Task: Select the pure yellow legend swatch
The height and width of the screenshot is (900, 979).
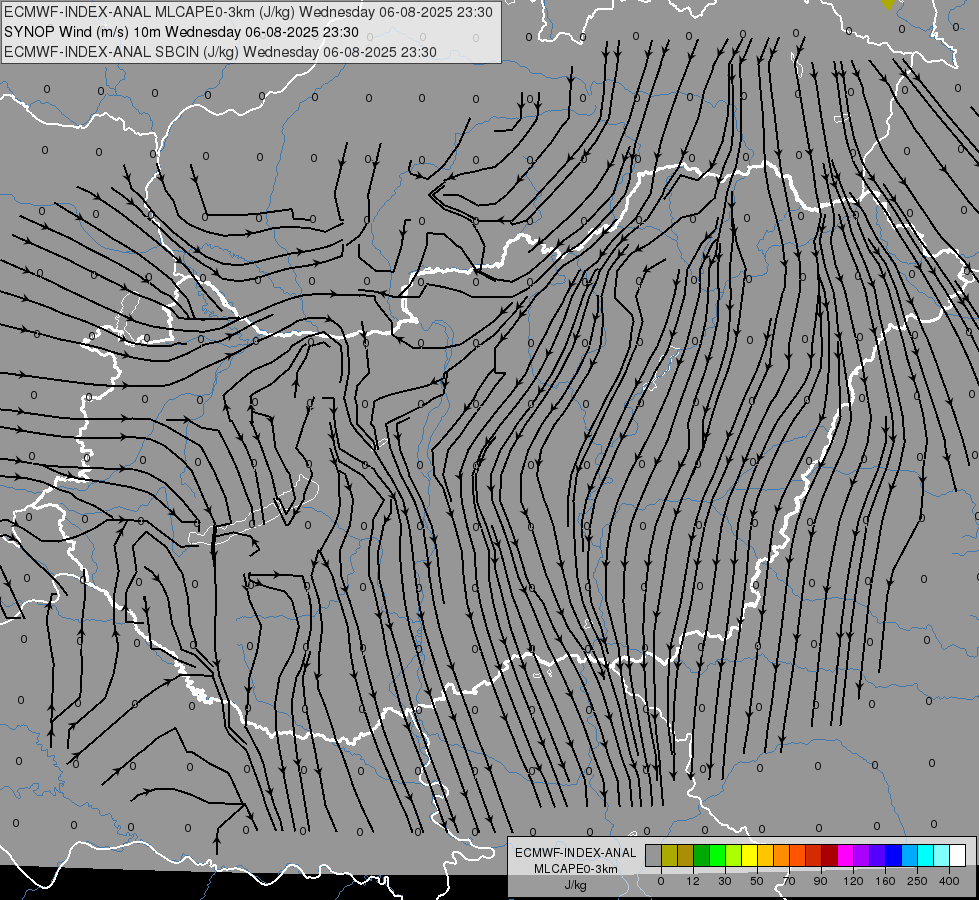Action: click(x=750, y=855)
